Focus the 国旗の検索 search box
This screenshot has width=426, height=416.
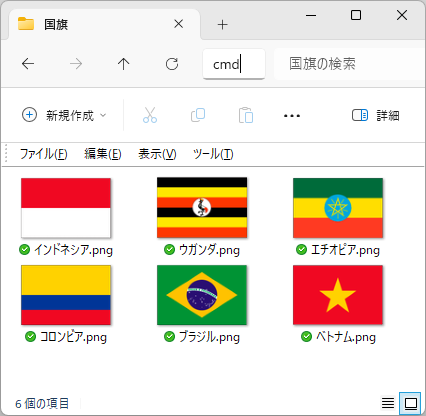click(x=349, y=64)
